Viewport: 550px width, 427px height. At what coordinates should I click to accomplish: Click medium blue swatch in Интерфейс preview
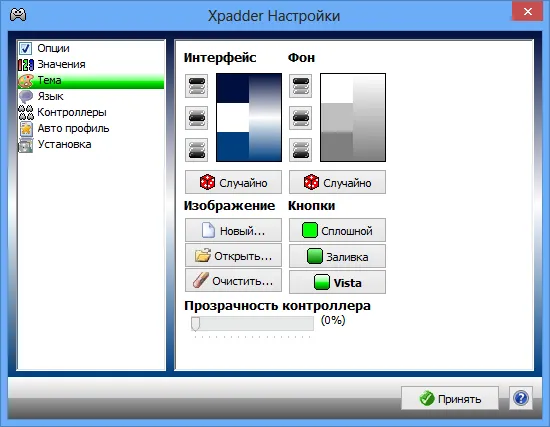coord(233,147)
